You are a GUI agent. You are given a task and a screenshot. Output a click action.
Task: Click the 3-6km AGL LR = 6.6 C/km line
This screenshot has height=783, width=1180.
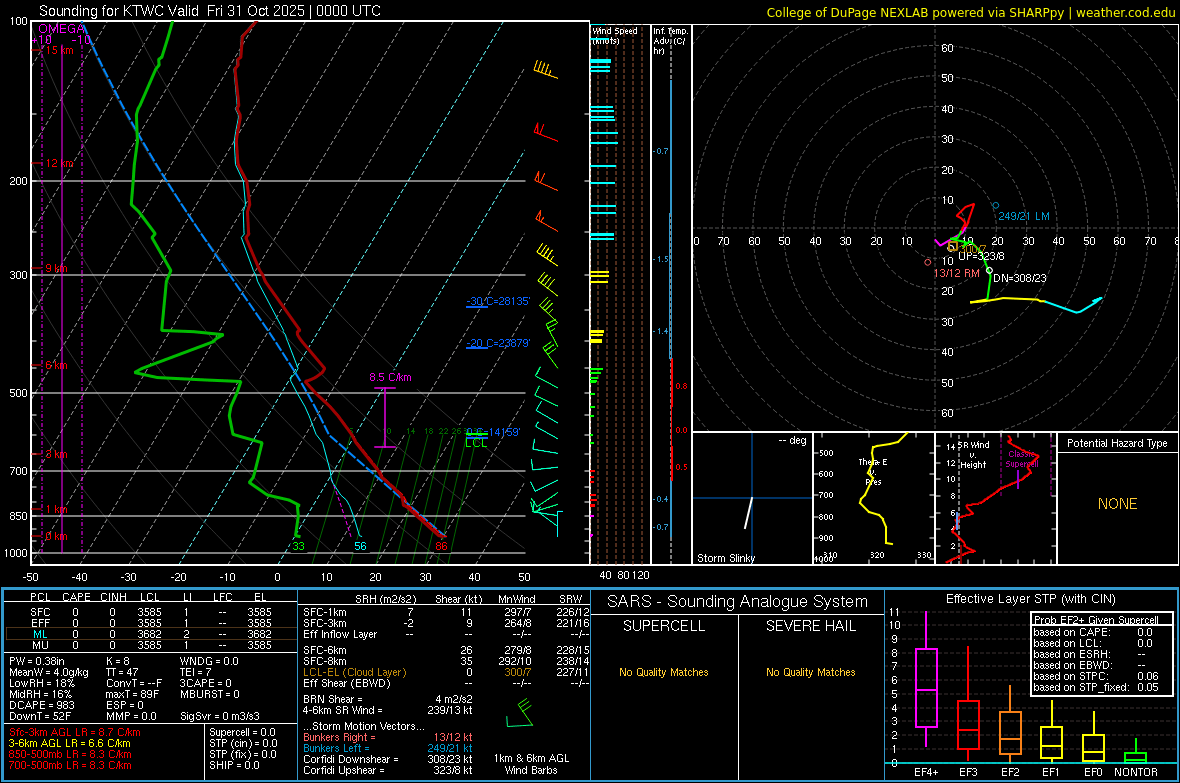coord(70,743)
